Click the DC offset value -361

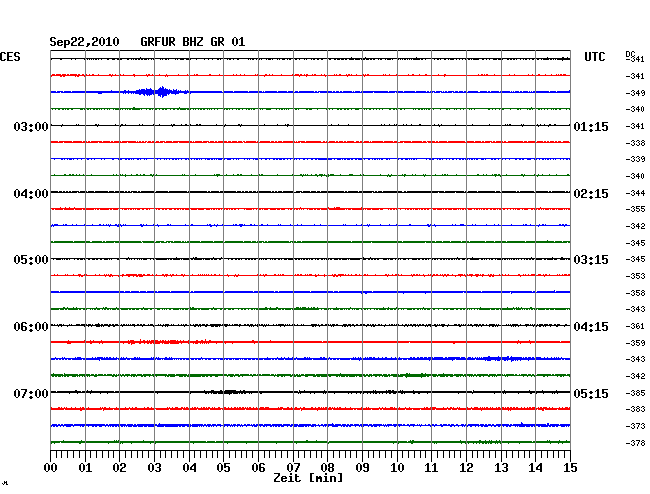[x=635, y=327]
